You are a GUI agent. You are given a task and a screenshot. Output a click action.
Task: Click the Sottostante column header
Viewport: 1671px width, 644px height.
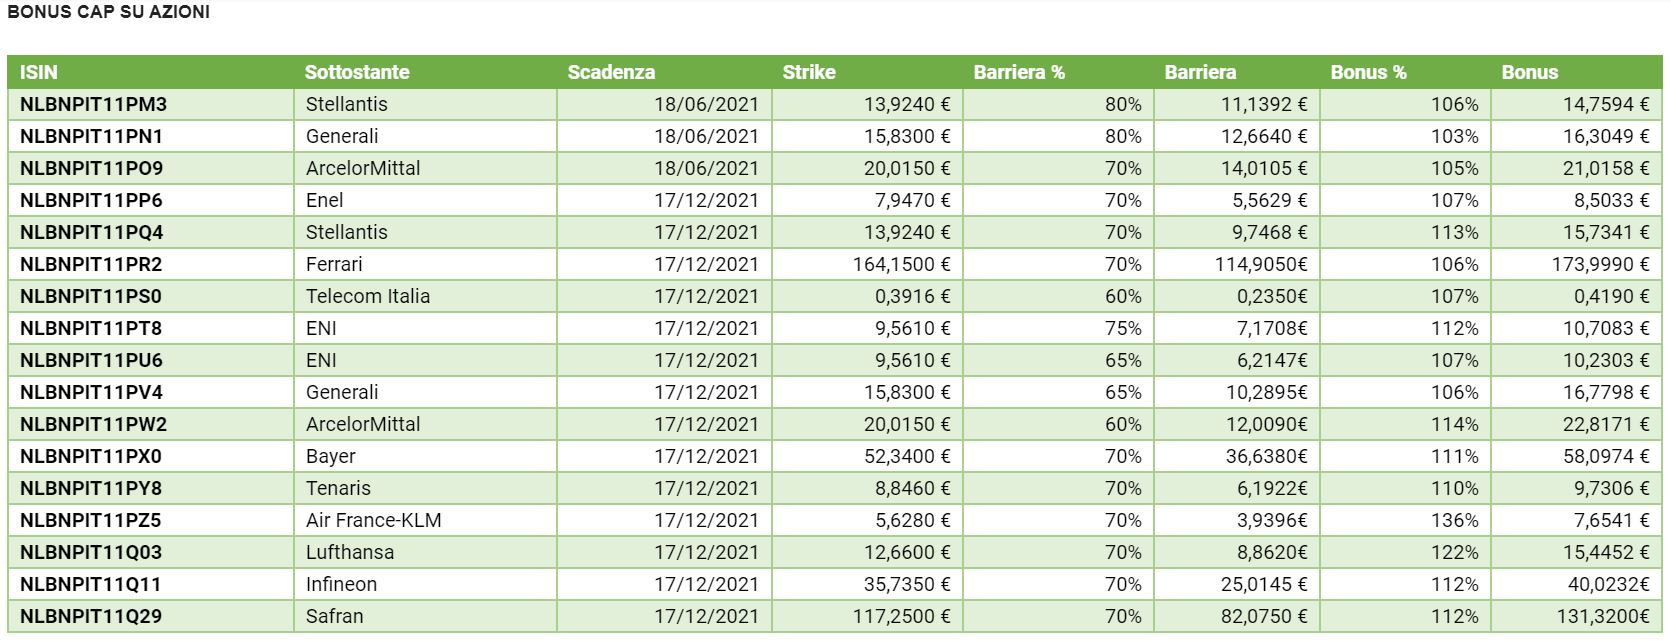357,72
